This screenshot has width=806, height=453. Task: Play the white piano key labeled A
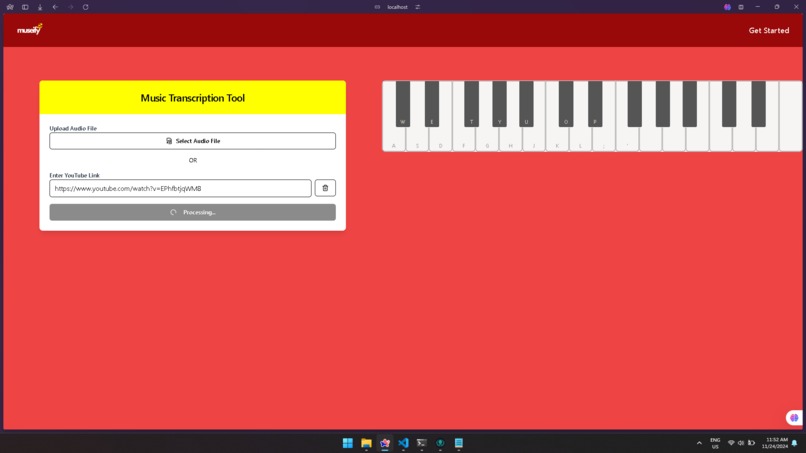(394, 140)
